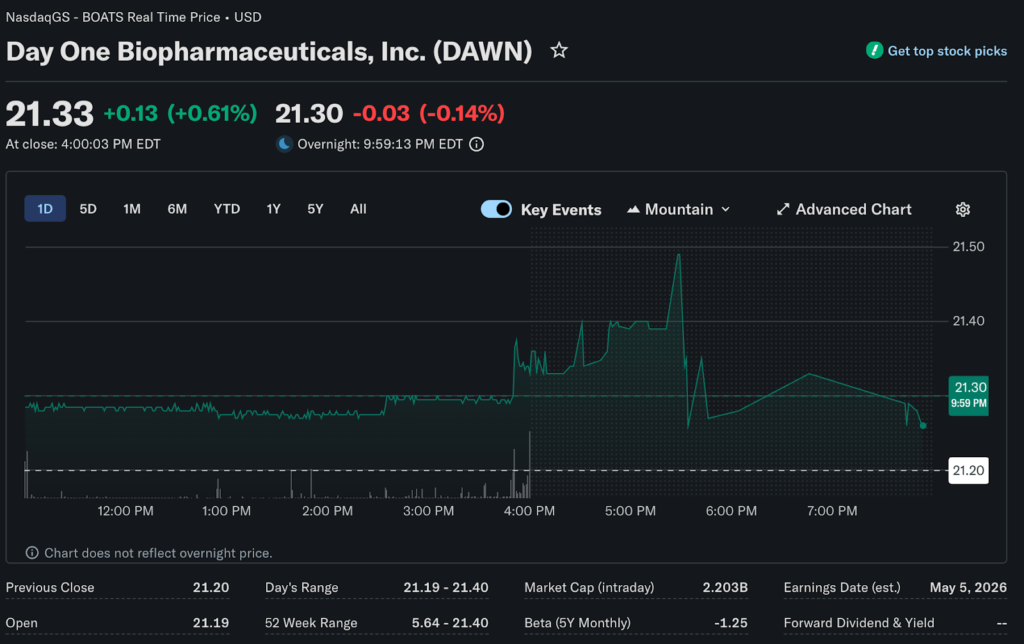This screenshot has height=644, width=1024.
Task: Click the overnight moon icon
Action: click(285, 144)
